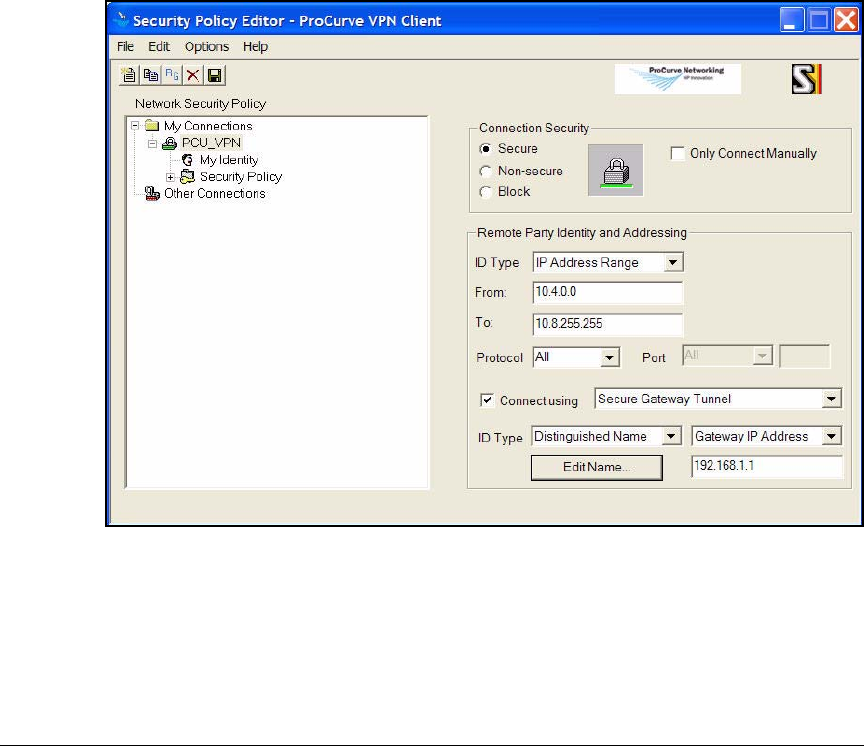Click the My Connections folder icon

click(x=152, y=126)
